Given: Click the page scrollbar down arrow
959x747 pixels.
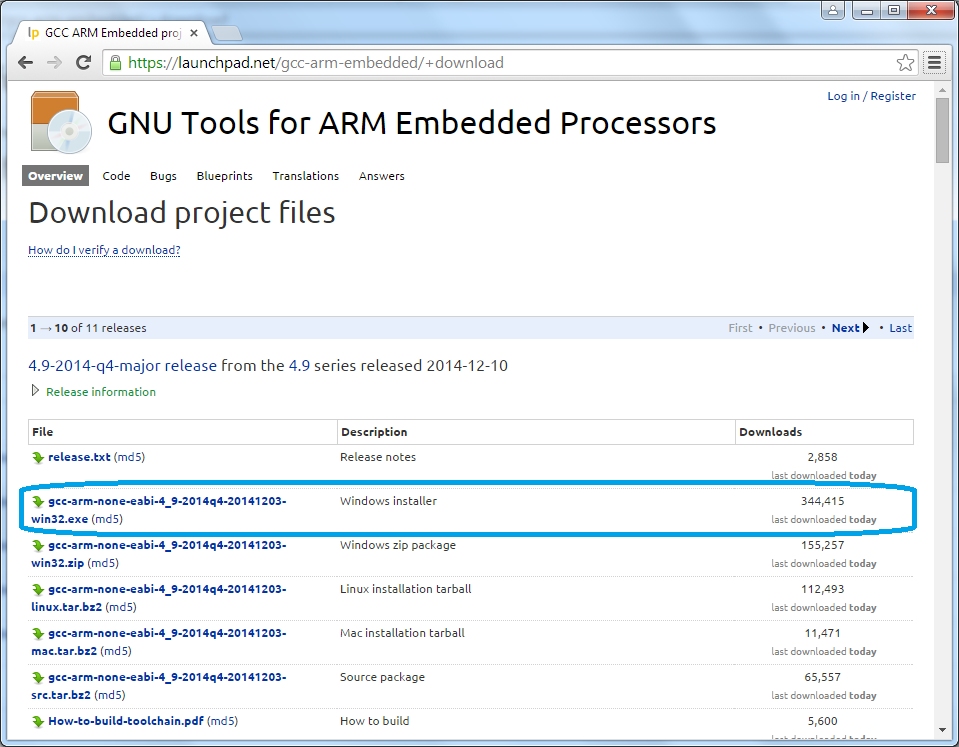Looking at the screenshot, I should [942, 730].
